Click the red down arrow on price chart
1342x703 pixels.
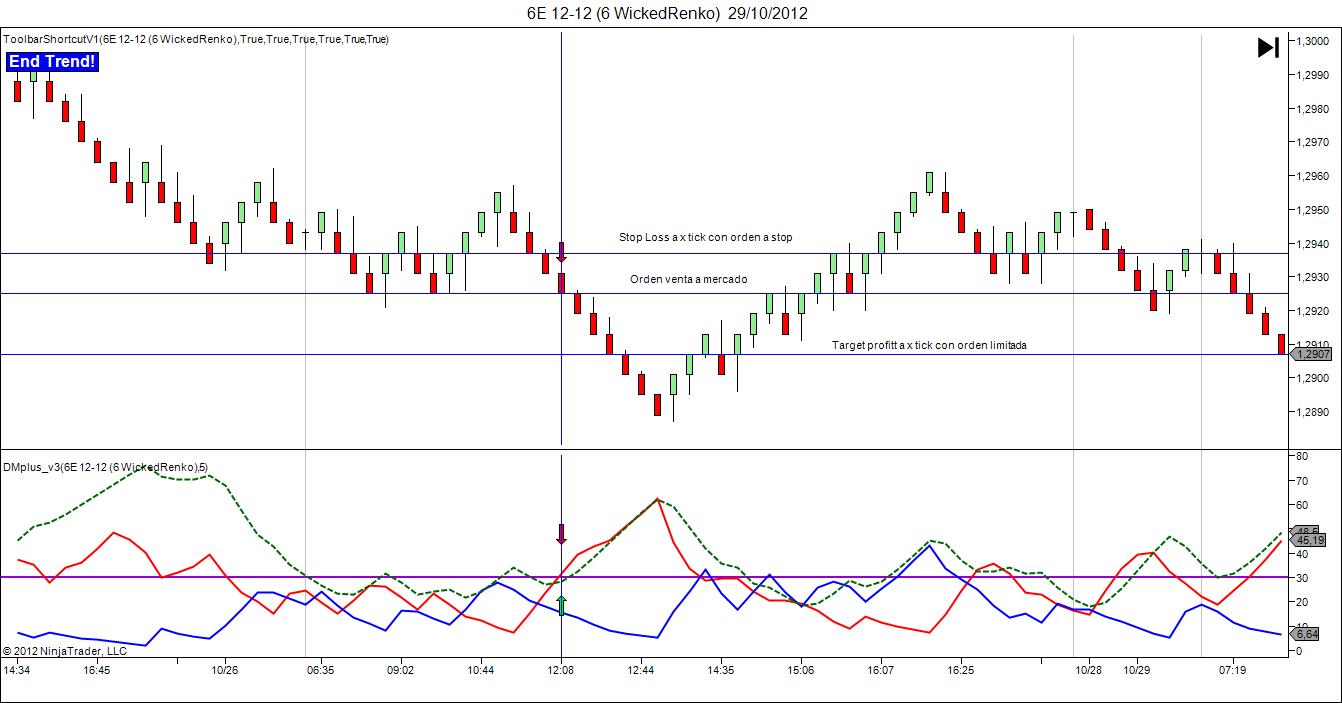pos(562,252)
